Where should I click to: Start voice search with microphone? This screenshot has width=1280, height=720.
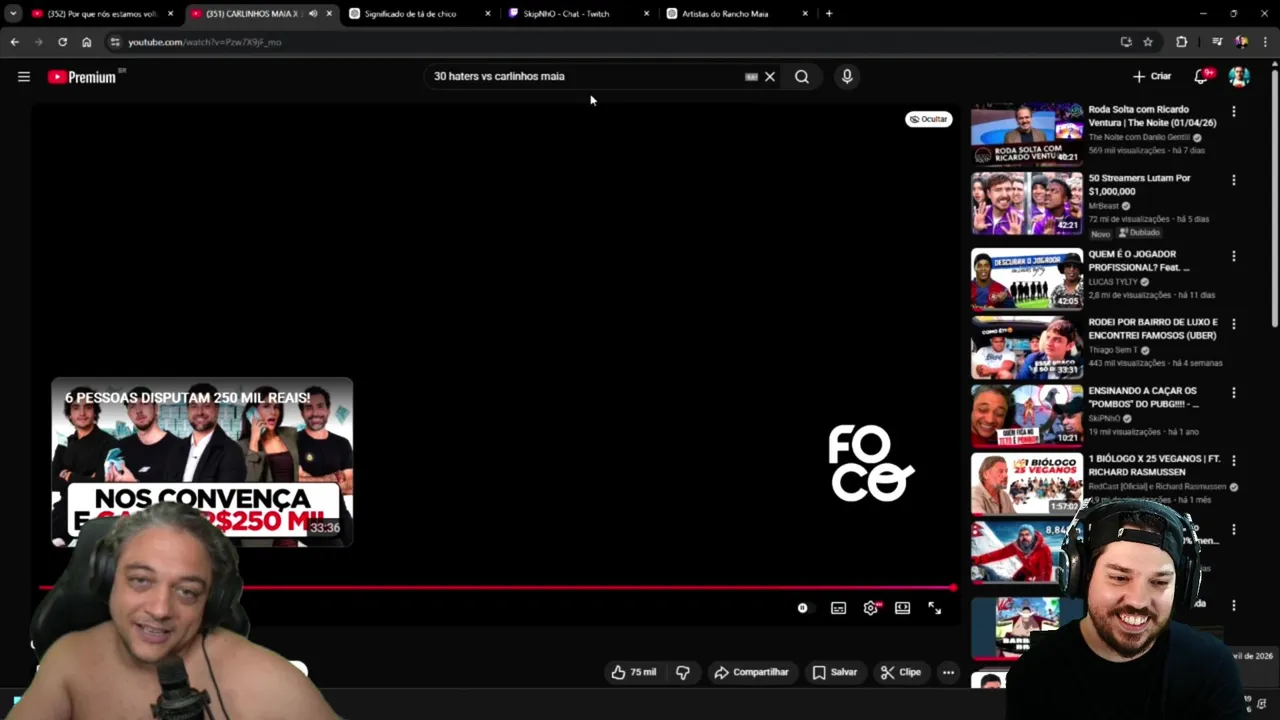[x=847, y=77]
